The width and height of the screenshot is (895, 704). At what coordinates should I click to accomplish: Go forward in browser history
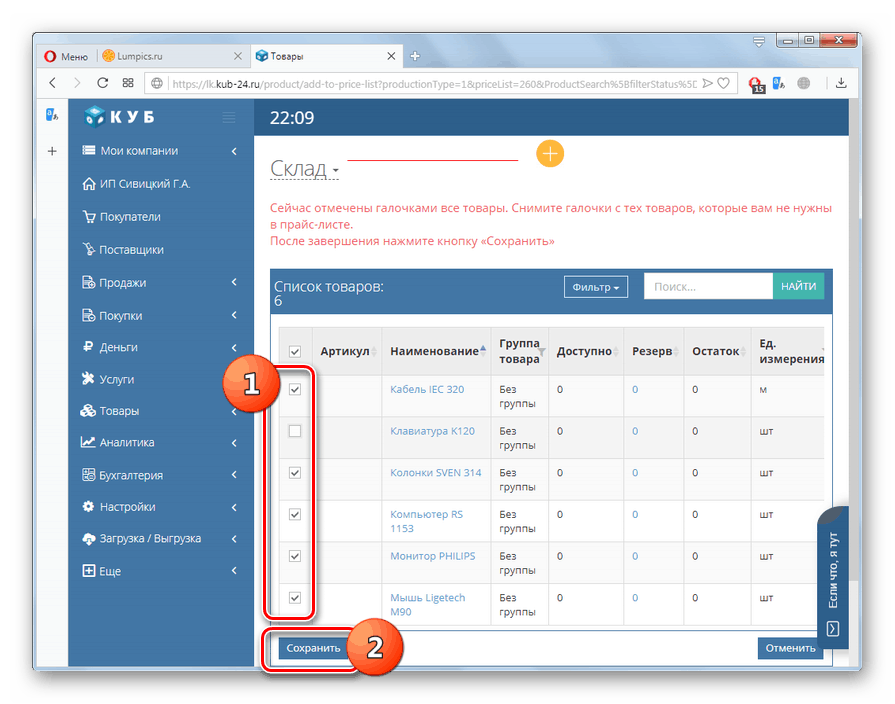[77, 83]
